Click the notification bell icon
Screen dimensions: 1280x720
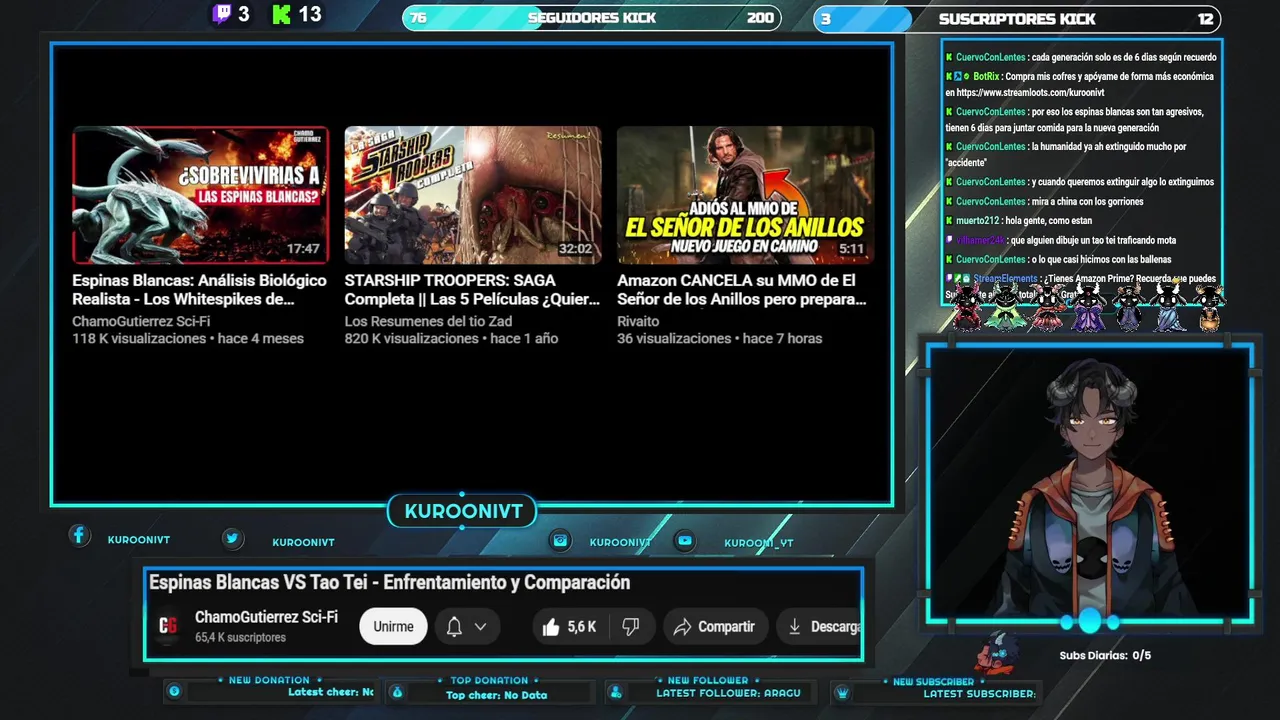(x=454, y=627)
